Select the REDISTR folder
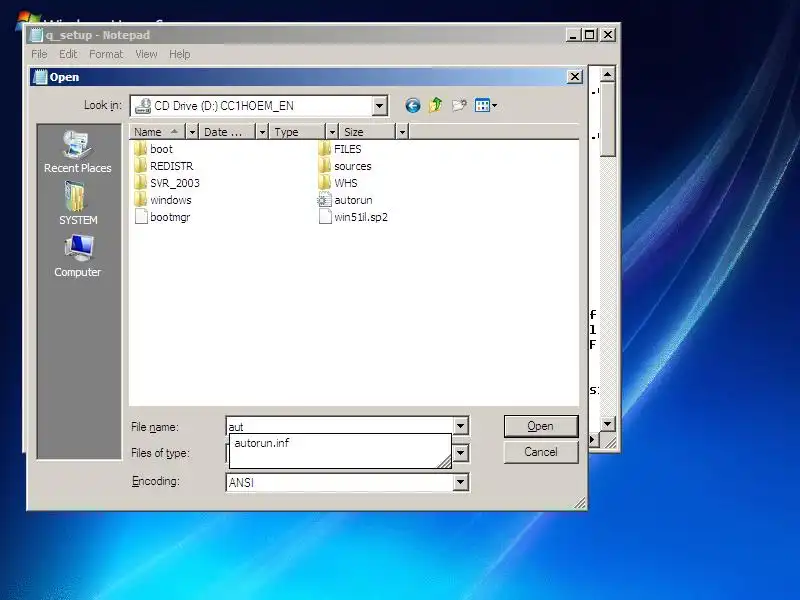 click(x=164, y=166)
